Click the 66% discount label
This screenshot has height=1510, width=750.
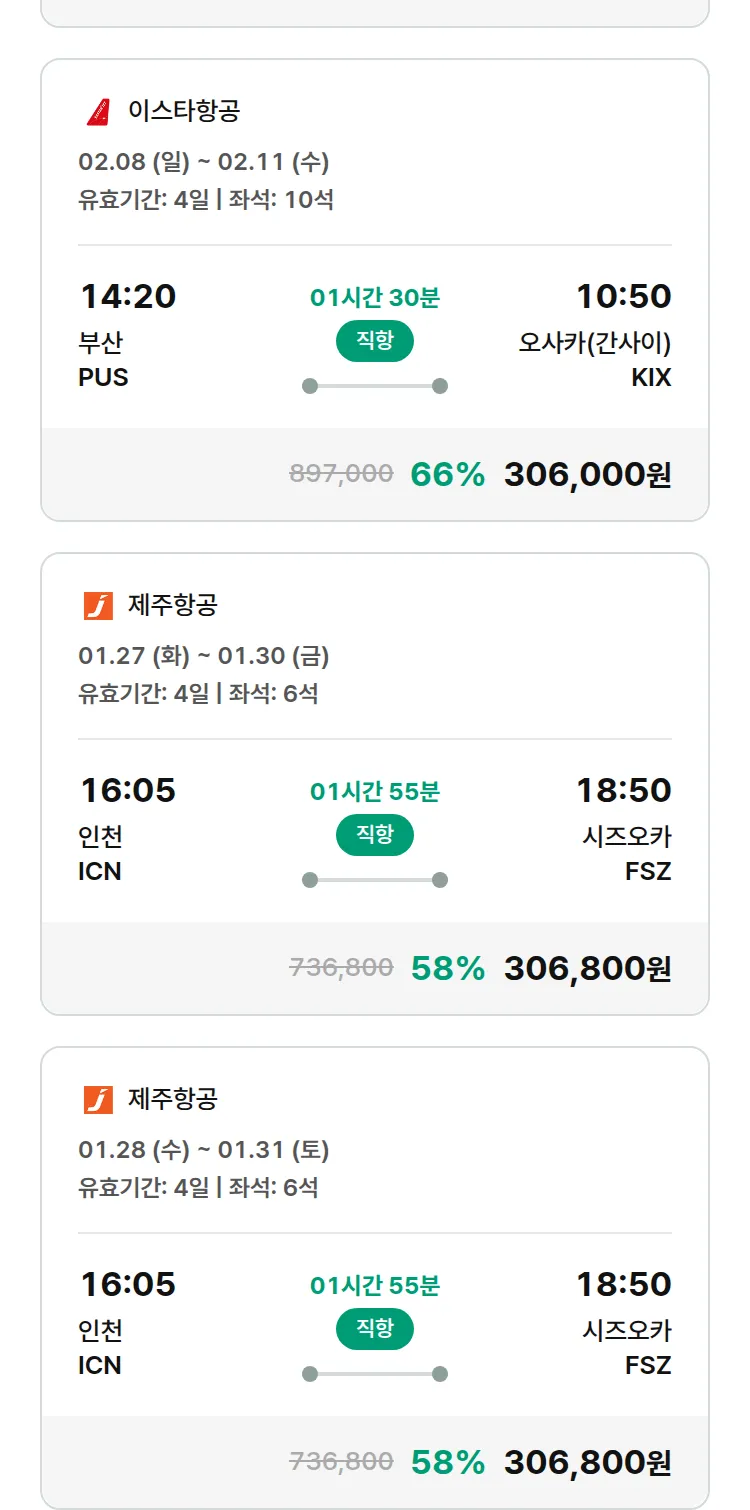pyautogui.click(x=447, y=474)
